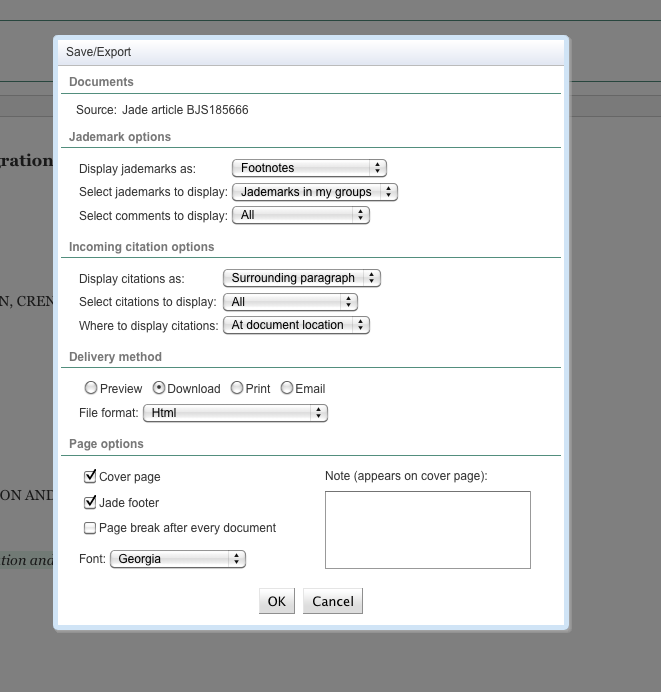This screenshot has height=692, width=661.
Task: Select the Preview delivery method
Action: pos(91,388)
